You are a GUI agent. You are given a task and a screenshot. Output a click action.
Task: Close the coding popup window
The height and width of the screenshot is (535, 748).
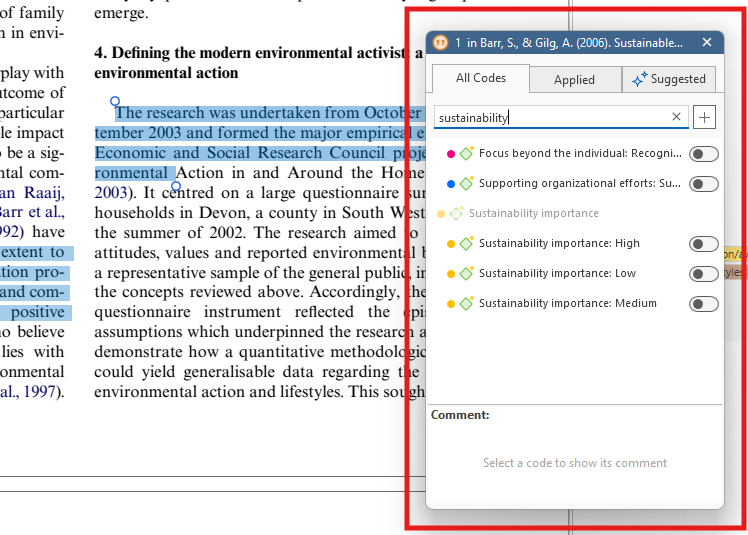point(707,42)
